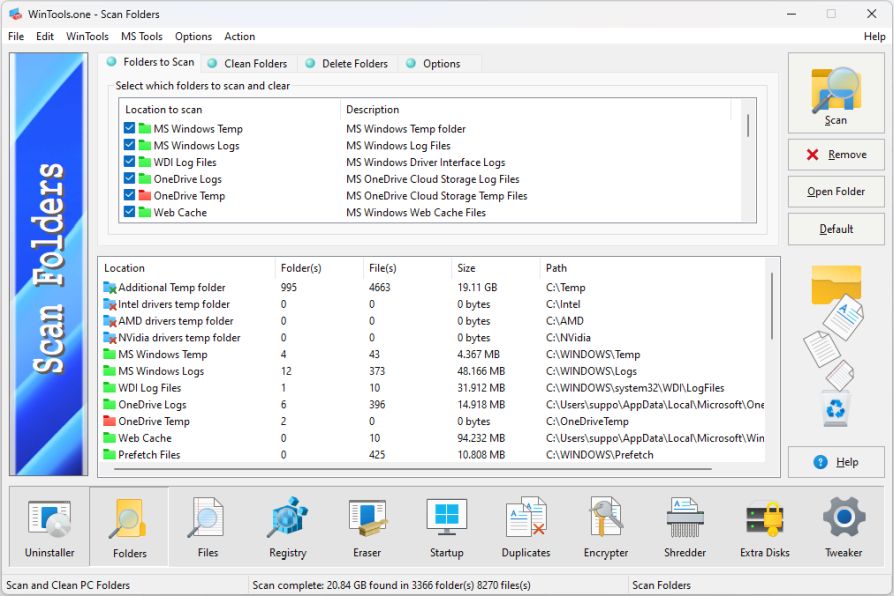Toggle the WDI Log Files checkbox

click(129, 161)
